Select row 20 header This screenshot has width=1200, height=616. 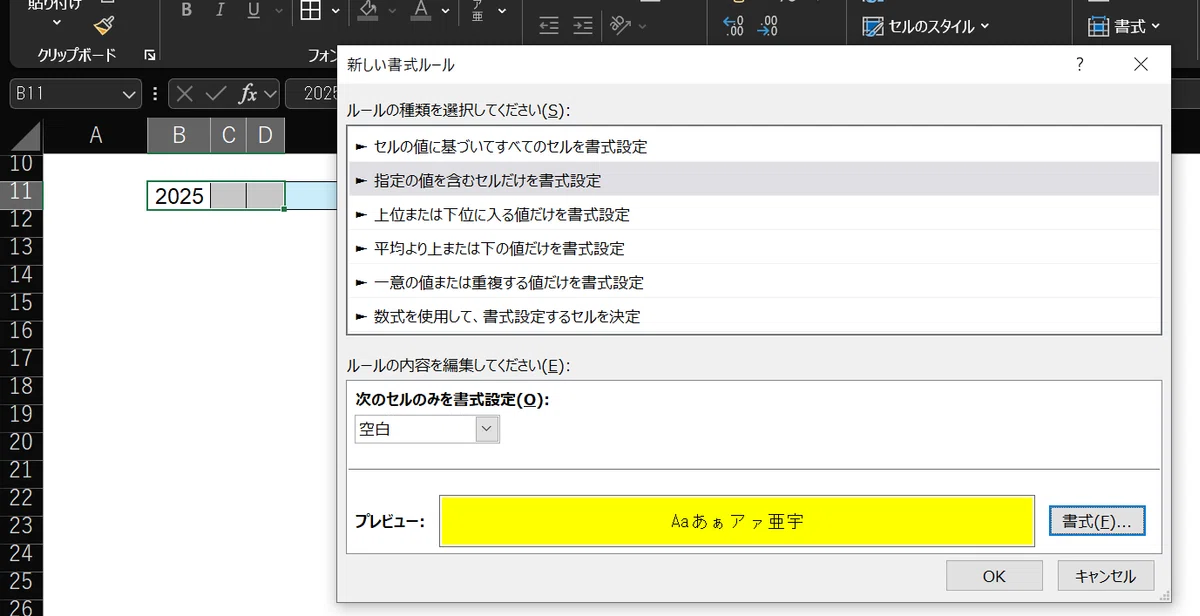pyautogui.click(x=21, y=442)
